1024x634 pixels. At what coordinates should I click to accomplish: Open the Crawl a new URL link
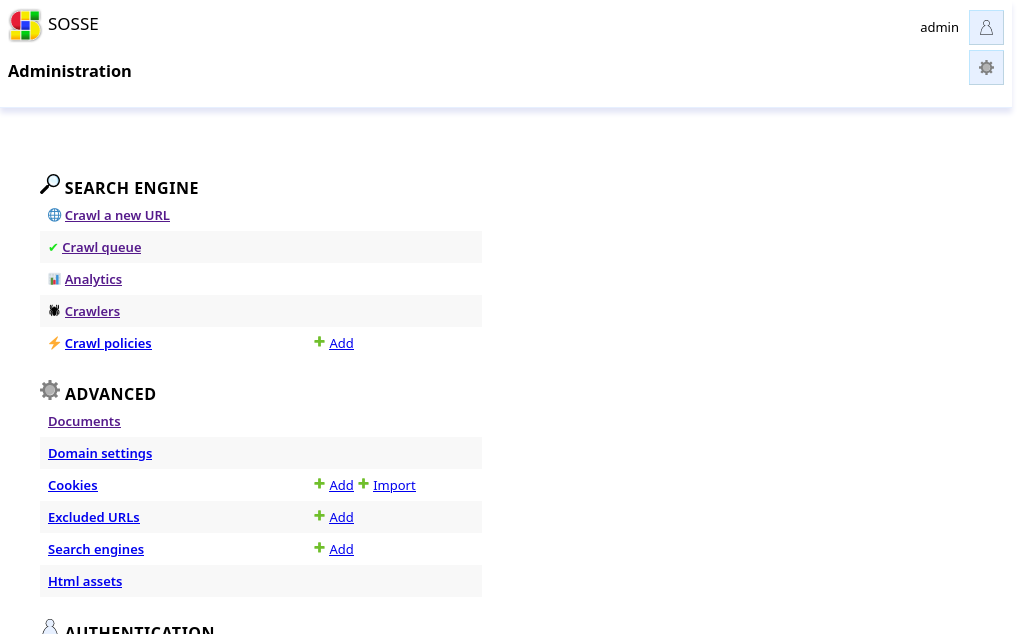coord(117,215)
